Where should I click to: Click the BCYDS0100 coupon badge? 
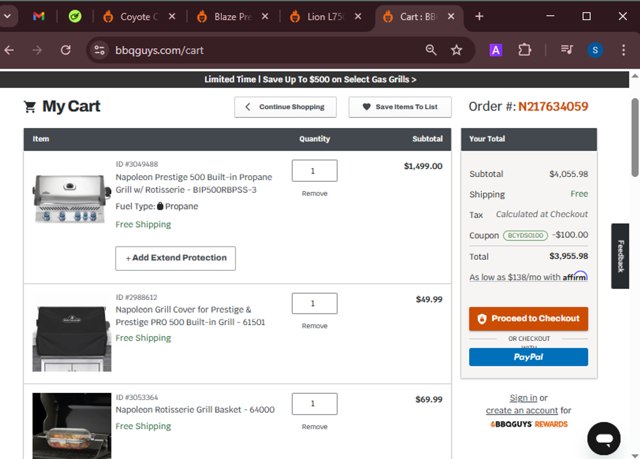coord(525,235)
